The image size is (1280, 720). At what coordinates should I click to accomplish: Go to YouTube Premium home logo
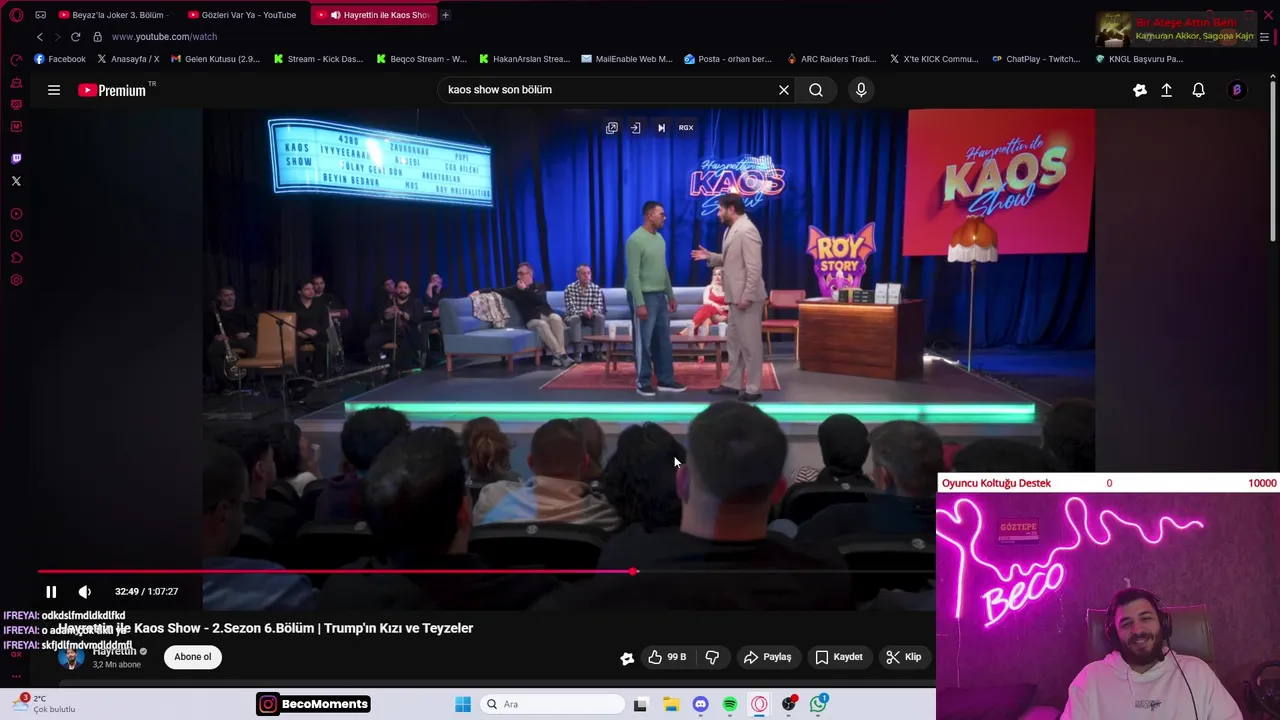[x=112, y=90]
